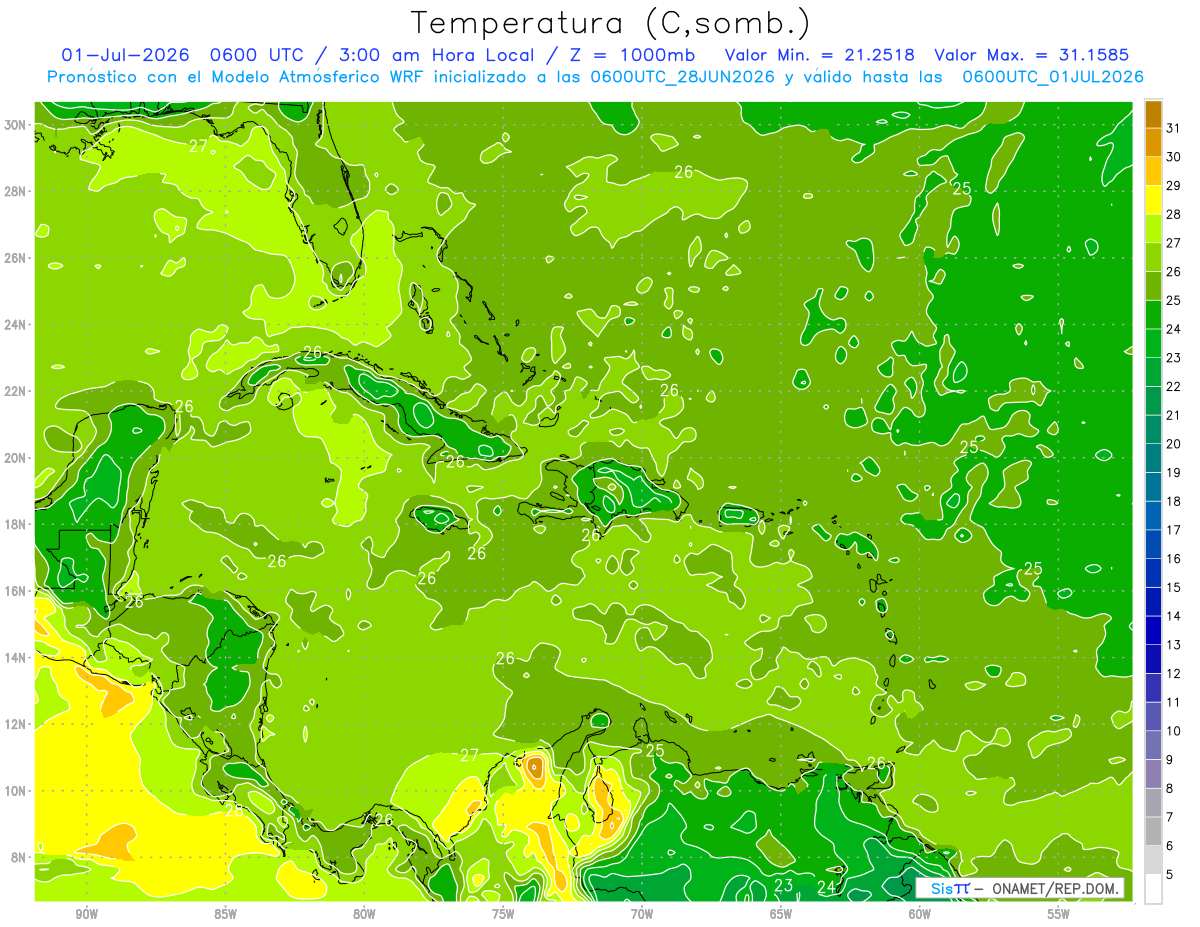Viewport: 1200px width, 927px height.
Task: Click the contour label 24 near map bottom
Action: tap(826, 887)
